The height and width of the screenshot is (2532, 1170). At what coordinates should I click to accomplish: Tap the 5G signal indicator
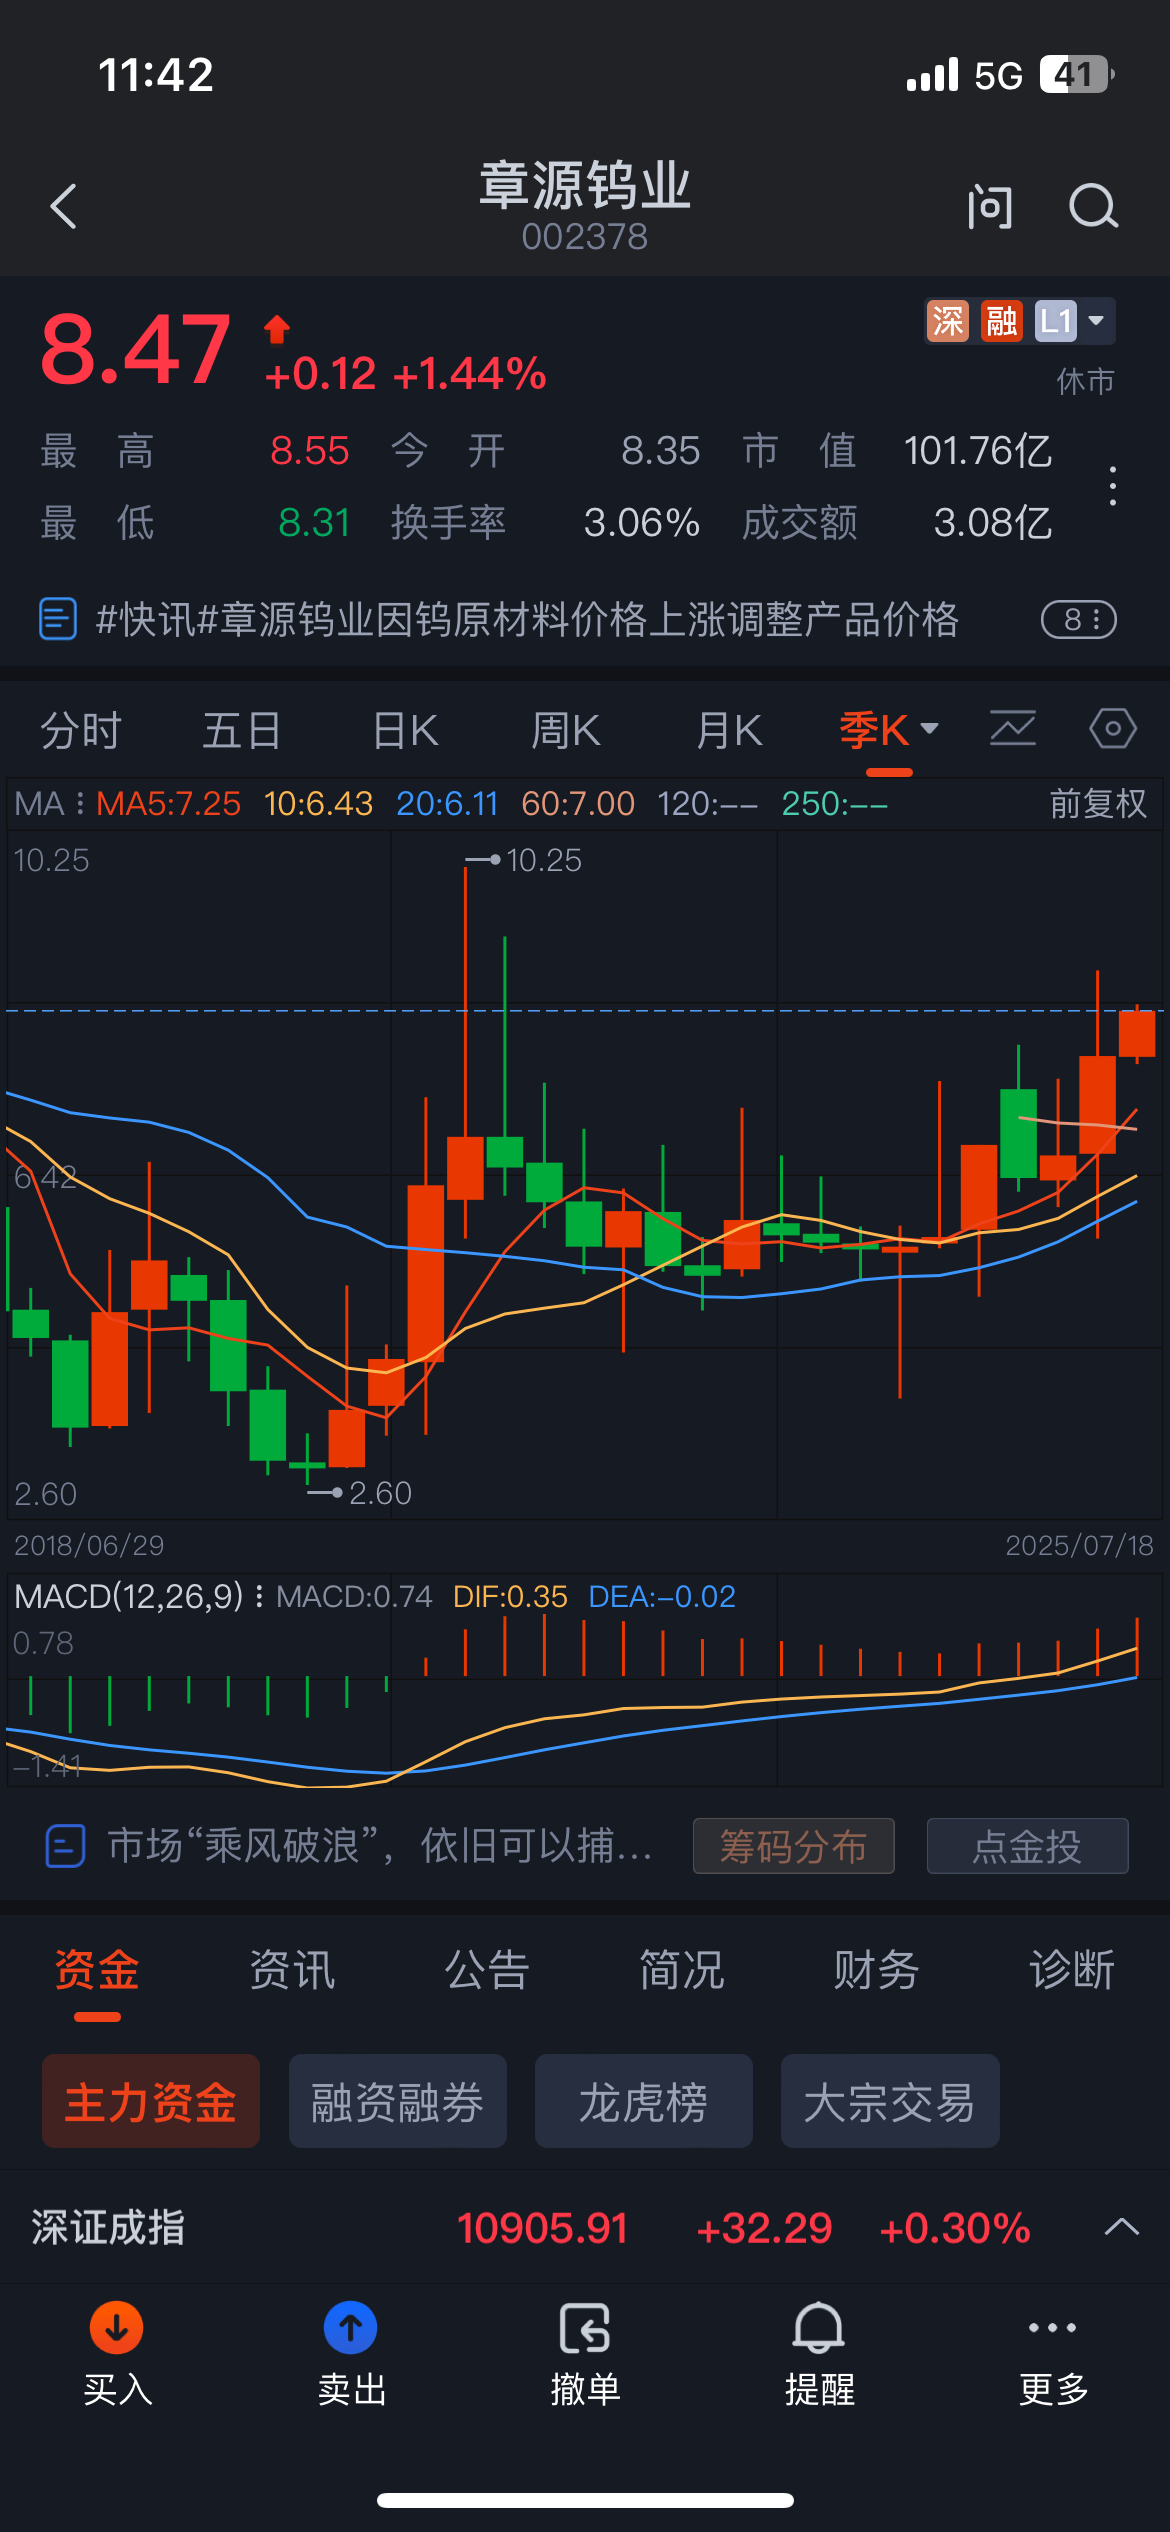pos(998,76)
